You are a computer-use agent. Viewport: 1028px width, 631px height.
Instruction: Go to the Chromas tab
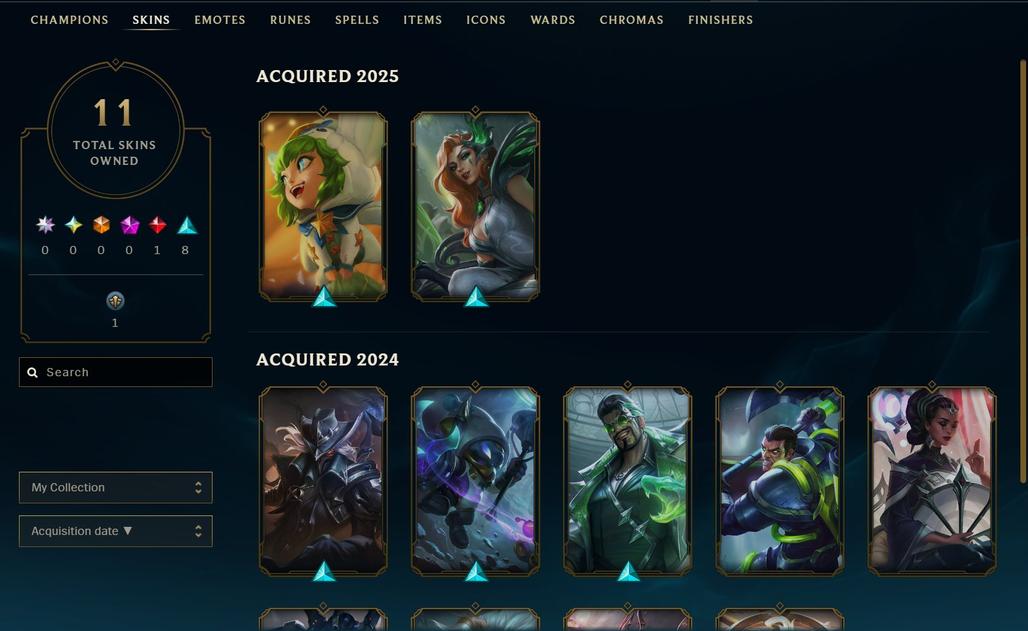(x=631, y=20)
